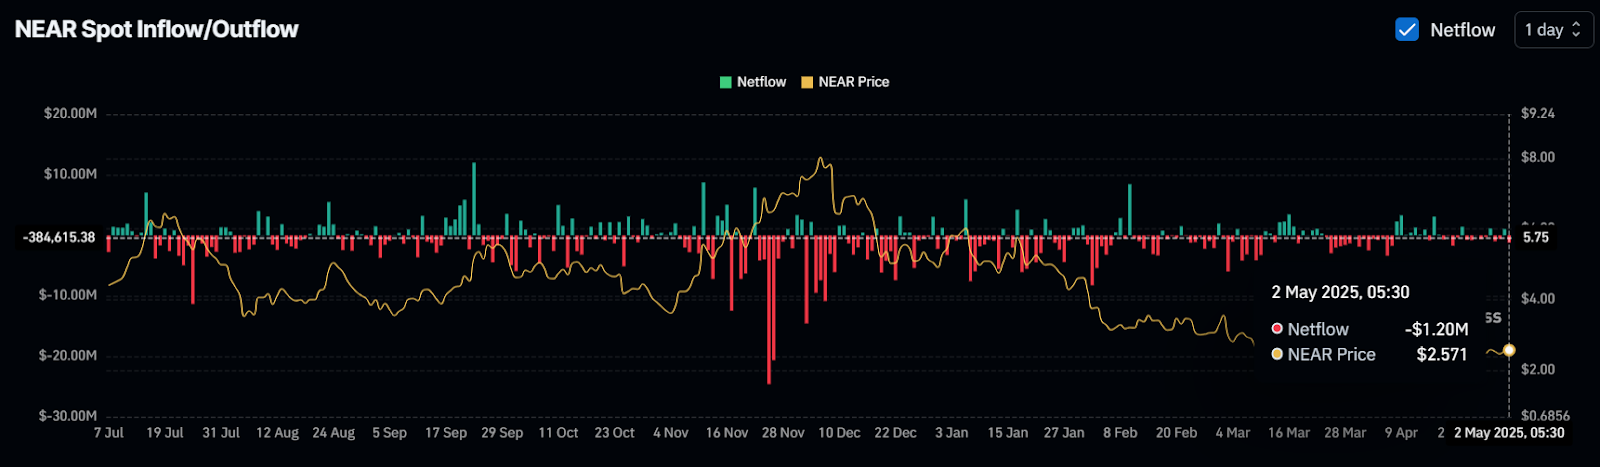Image resolution: width=1600 pixels, height=467 pixels.
Task: Click the $-20.00M y-axis label
Action: click(68, 356)
